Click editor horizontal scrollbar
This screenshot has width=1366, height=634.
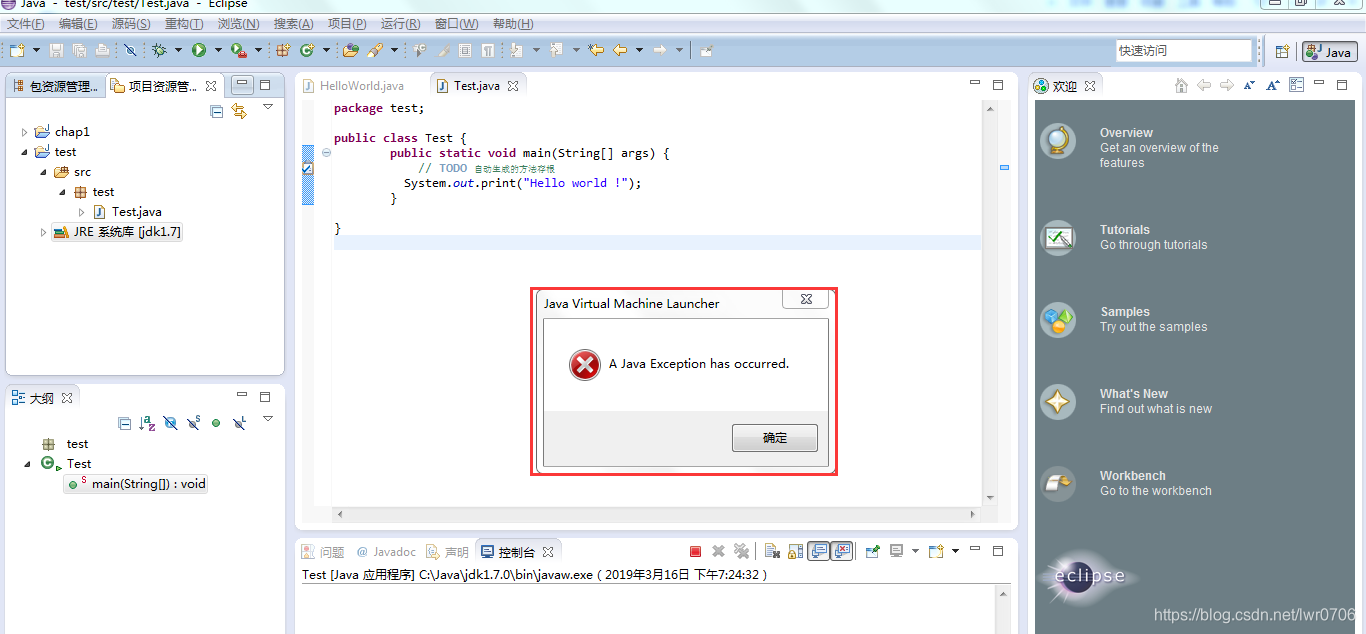pos(656,514)
